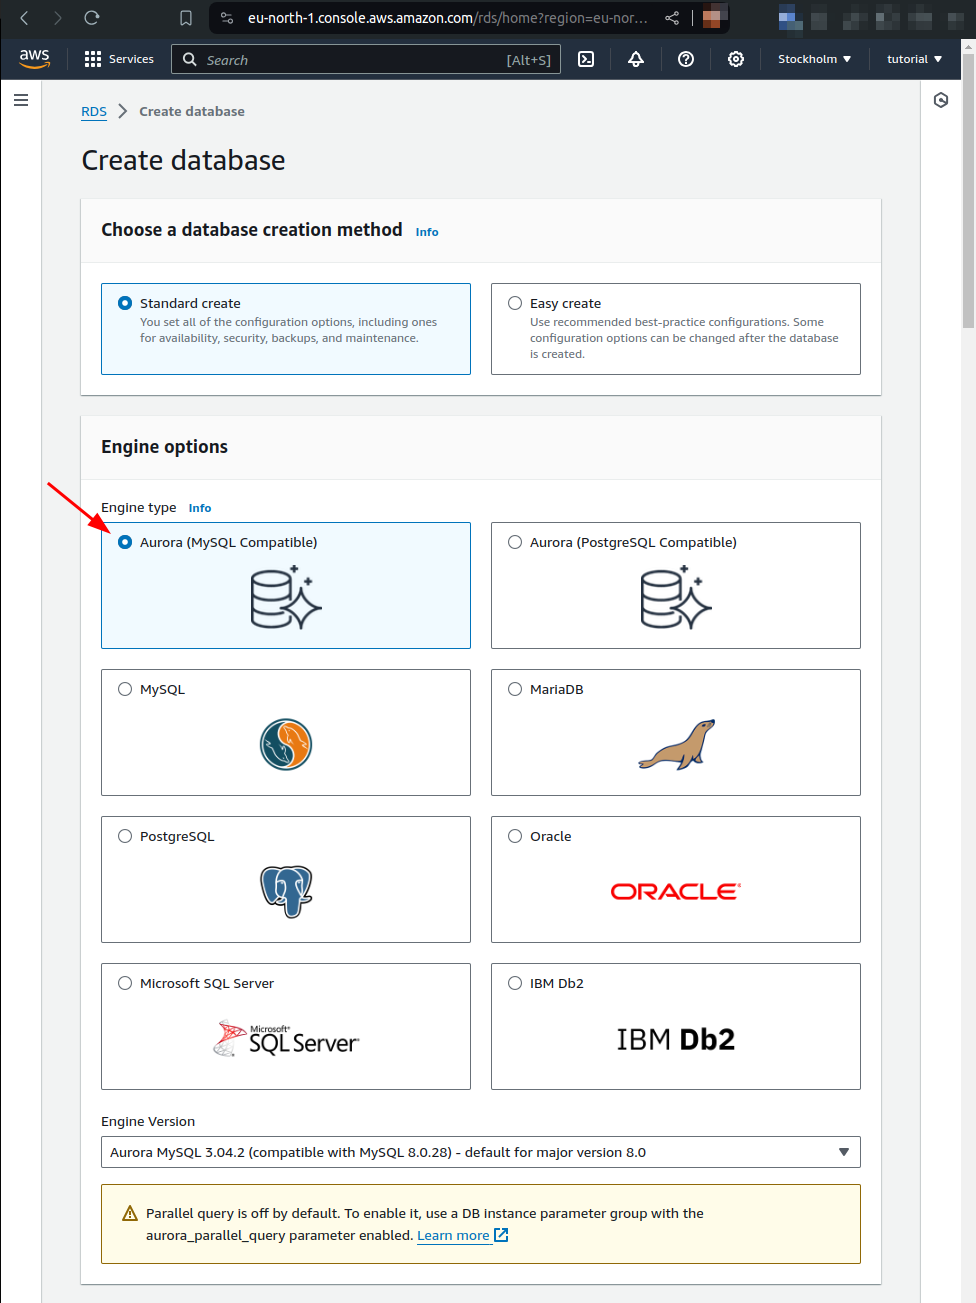The height and width of the screenshot is (1303, 976).
Task: Click the Aurora PostgreSQL database sparkle icon
Action: pyautogui.click(x=676, y=597)
